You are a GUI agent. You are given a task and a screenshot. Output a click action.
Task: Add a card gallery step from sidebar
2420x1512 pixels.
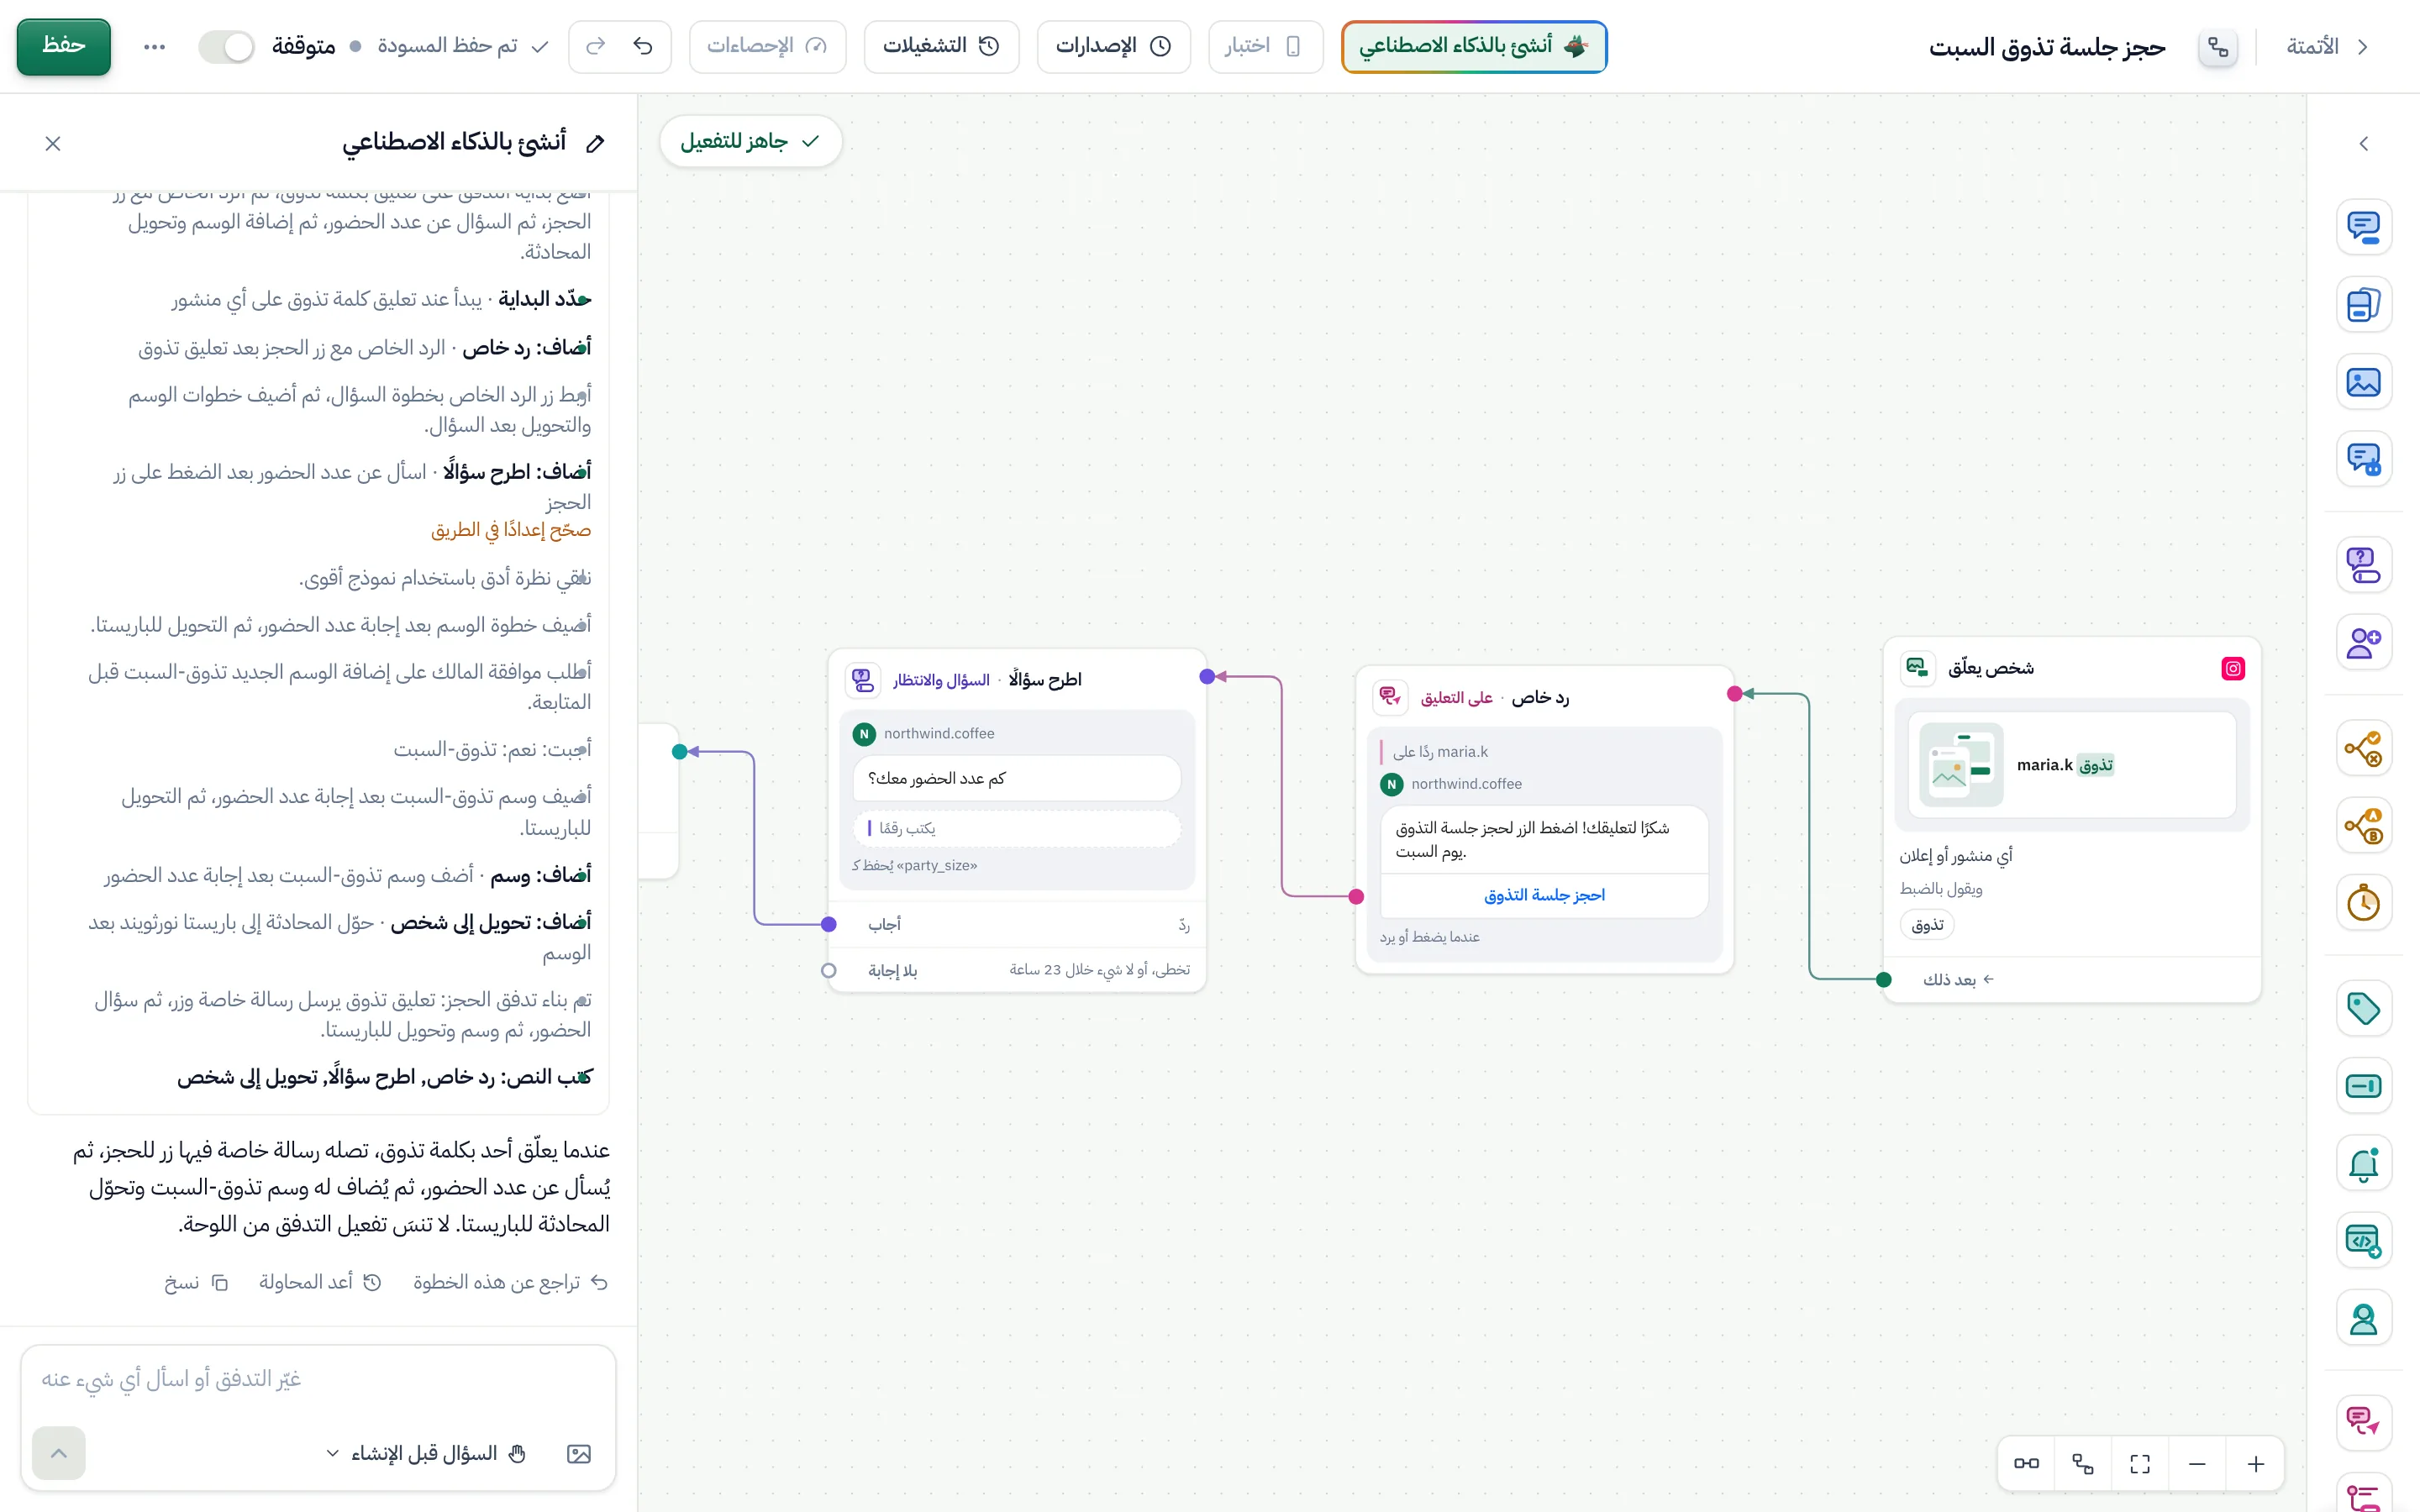[x=2363, y=304]
